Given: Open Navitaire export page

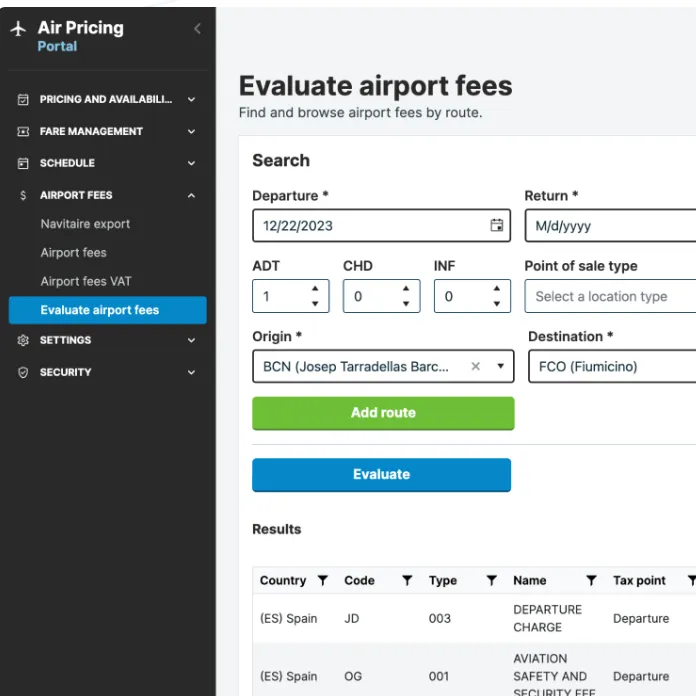Looking at the screenshot, I should tap(85, 224).
